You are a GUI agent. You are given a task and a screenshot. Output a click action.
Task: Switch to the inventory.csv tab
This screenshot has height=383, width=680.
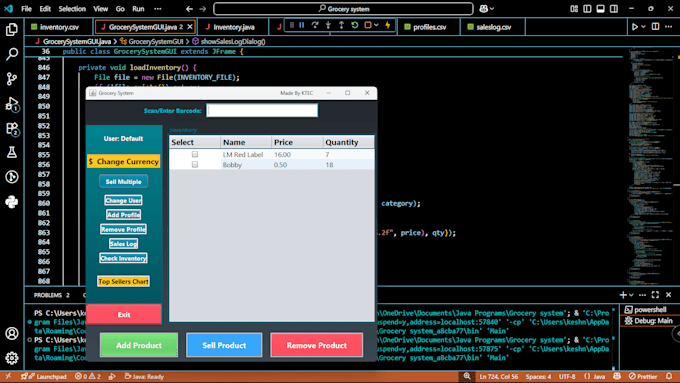[59, 27]
